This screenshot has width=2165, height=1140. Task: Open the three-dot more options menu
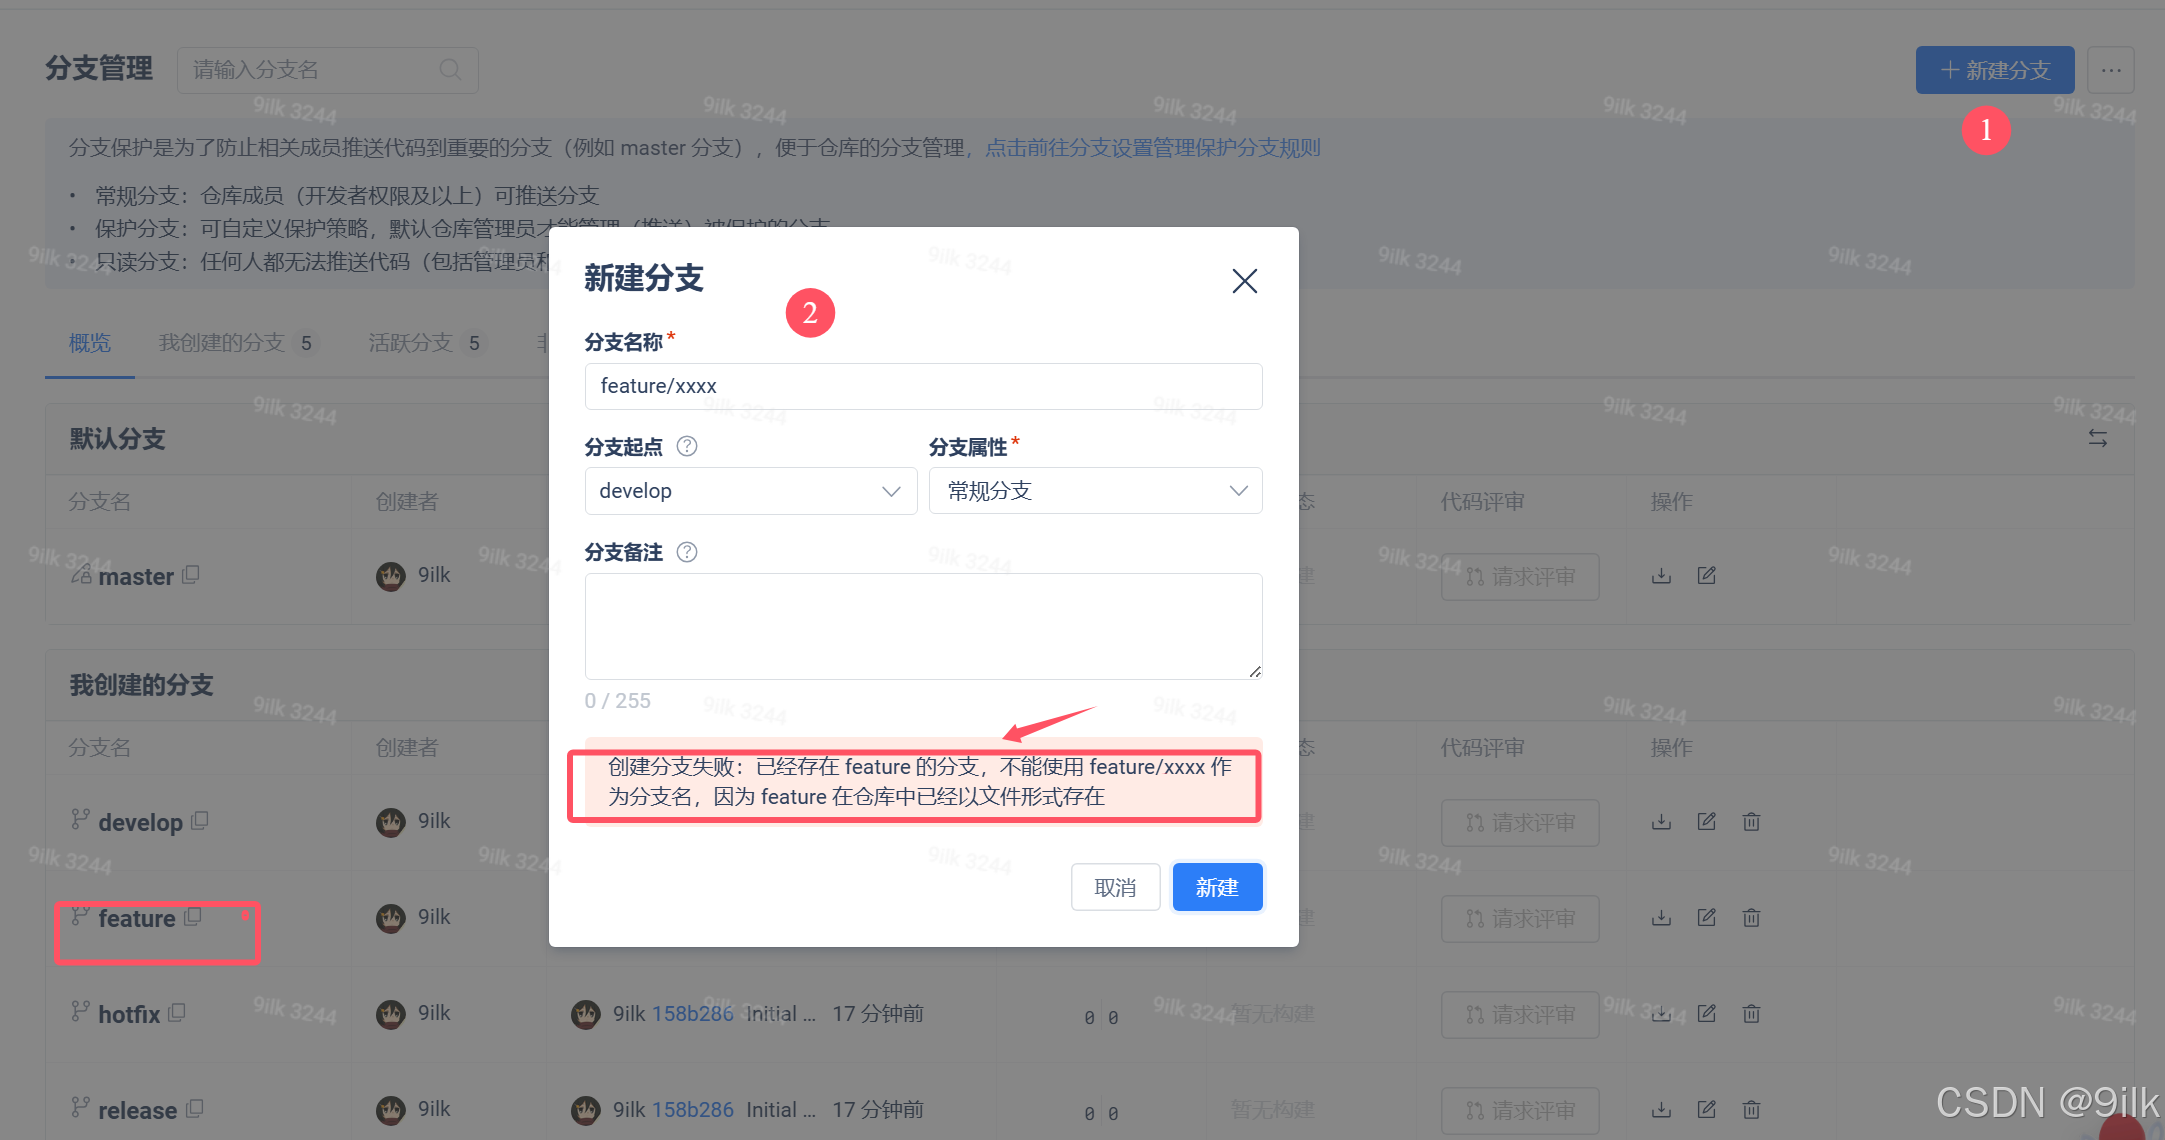point(2111,70)
